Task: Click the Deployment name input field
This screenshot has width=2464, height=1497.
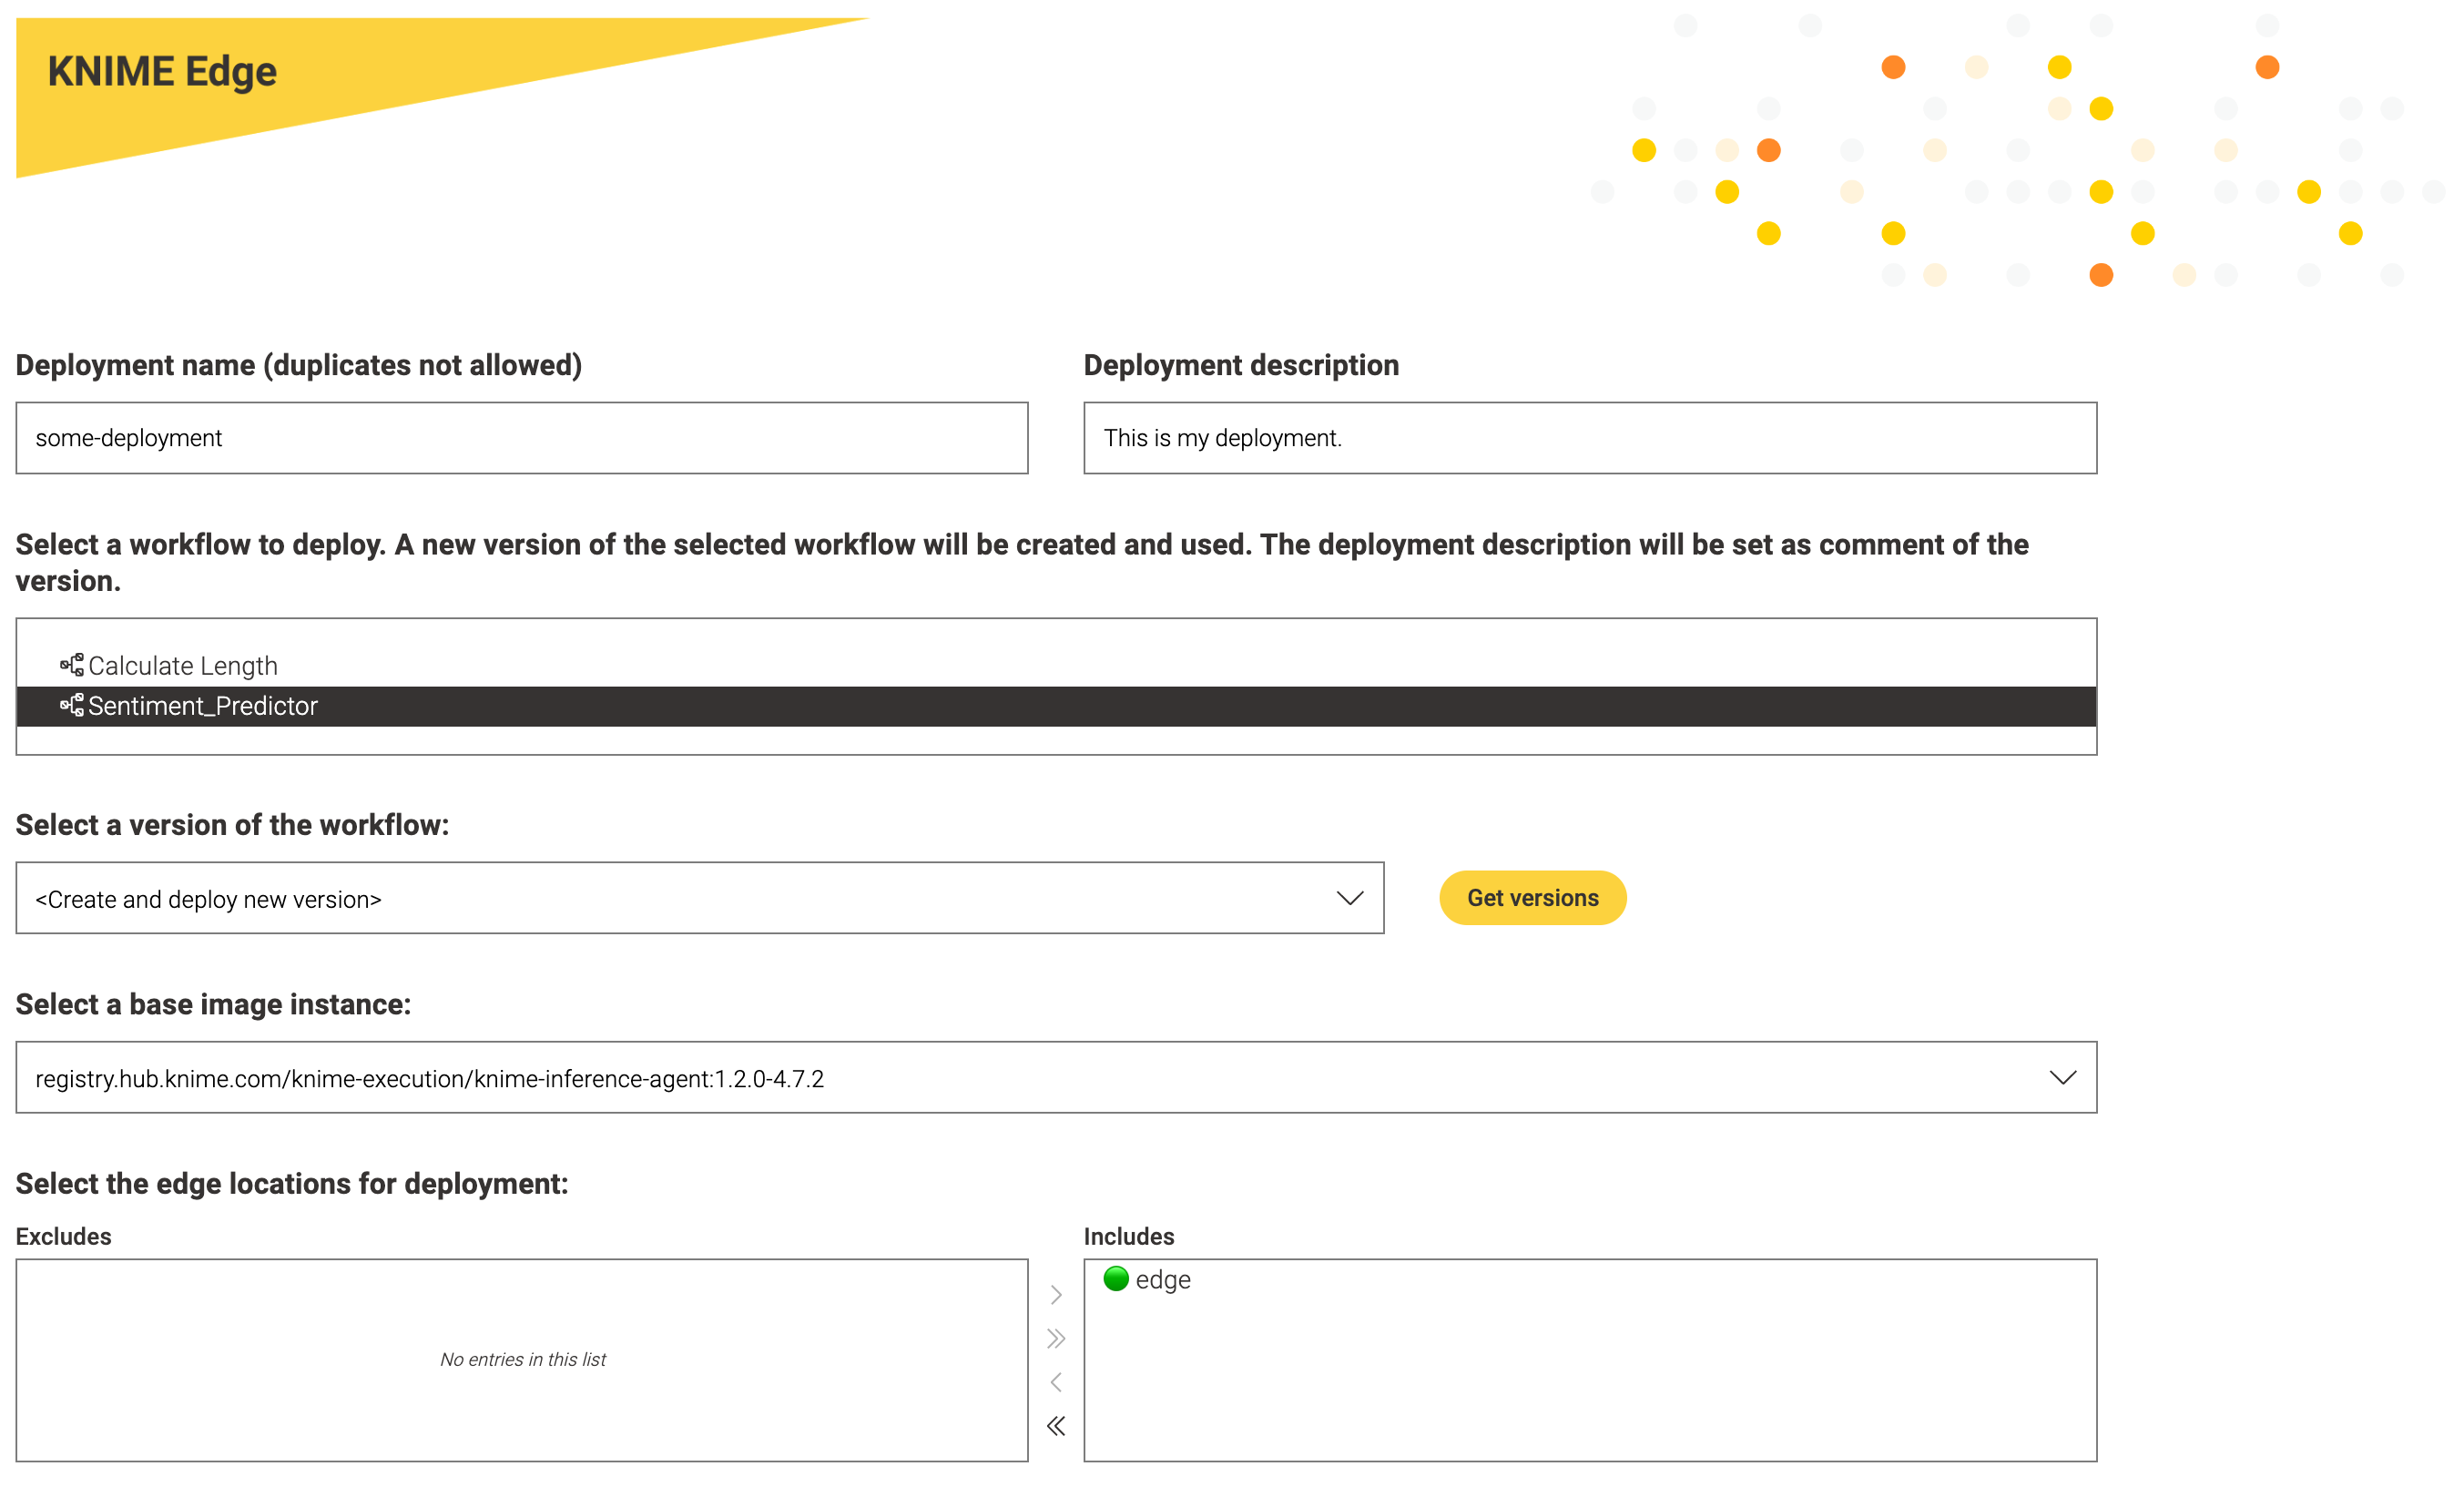Action: pos(521,438)
